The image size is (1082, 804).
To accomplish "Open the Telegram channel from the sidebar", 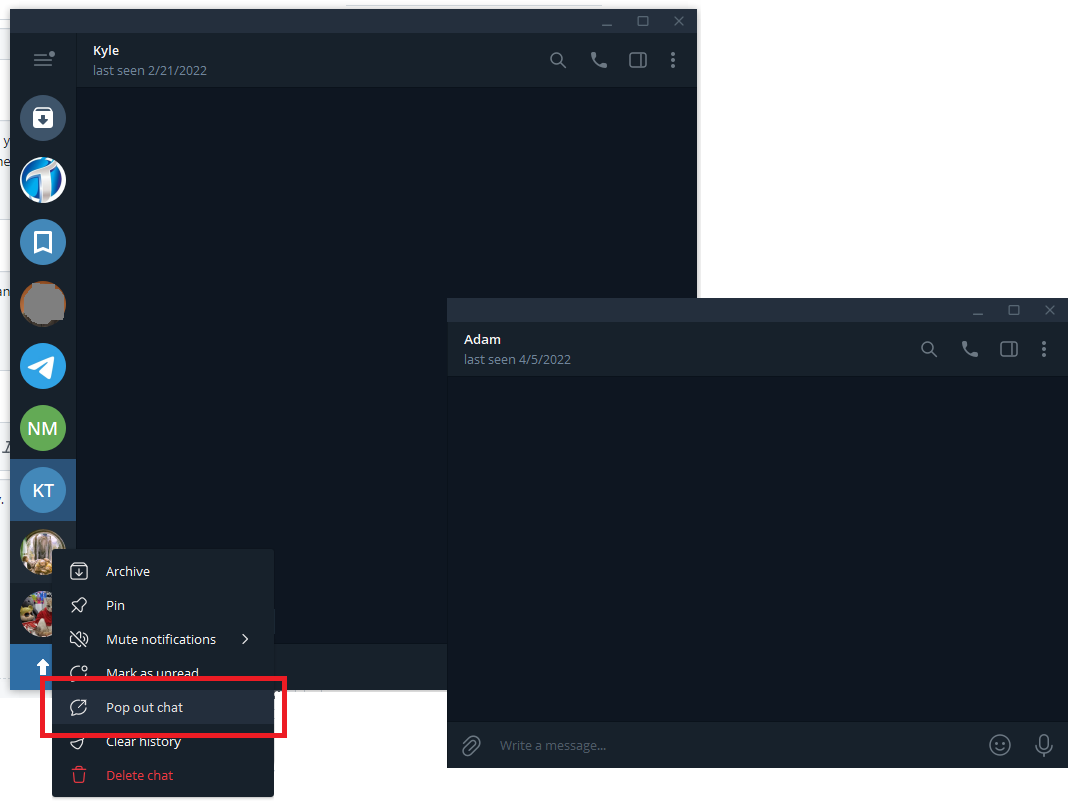I will (x=42, y=366).
